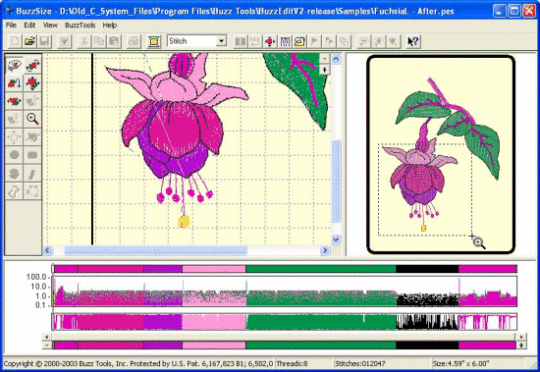Viewport: 540px width, 372px height.
Task: Click the Copy toolbar icon
Action: click(99, 41)
